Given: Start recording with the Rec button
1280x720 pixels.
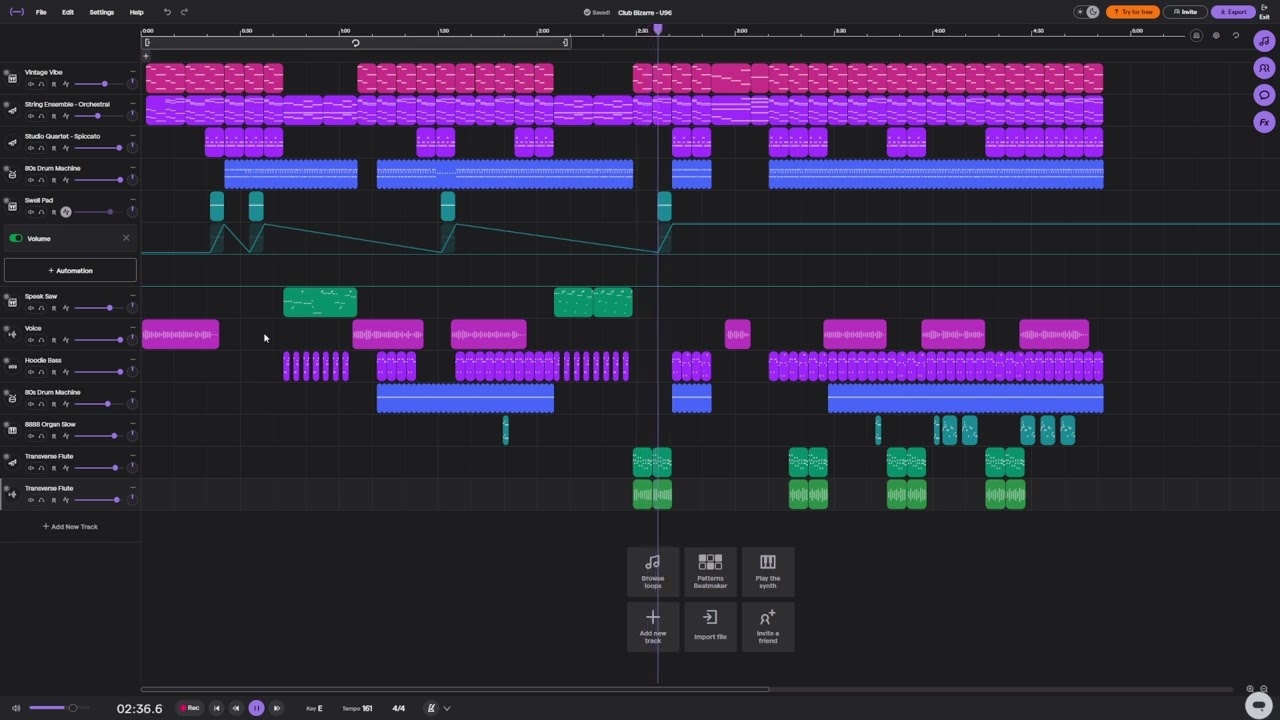Looking at the screenshot, I should [x=189, y=708].
